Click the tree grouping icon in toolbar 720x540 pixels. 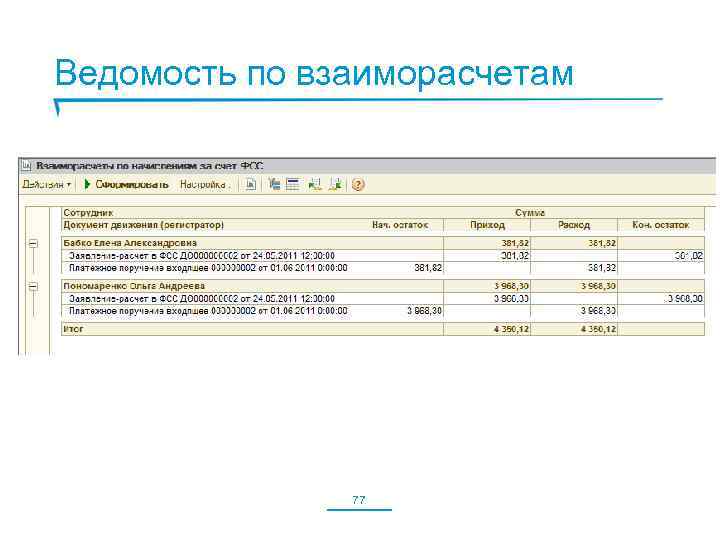pos(274,185)
